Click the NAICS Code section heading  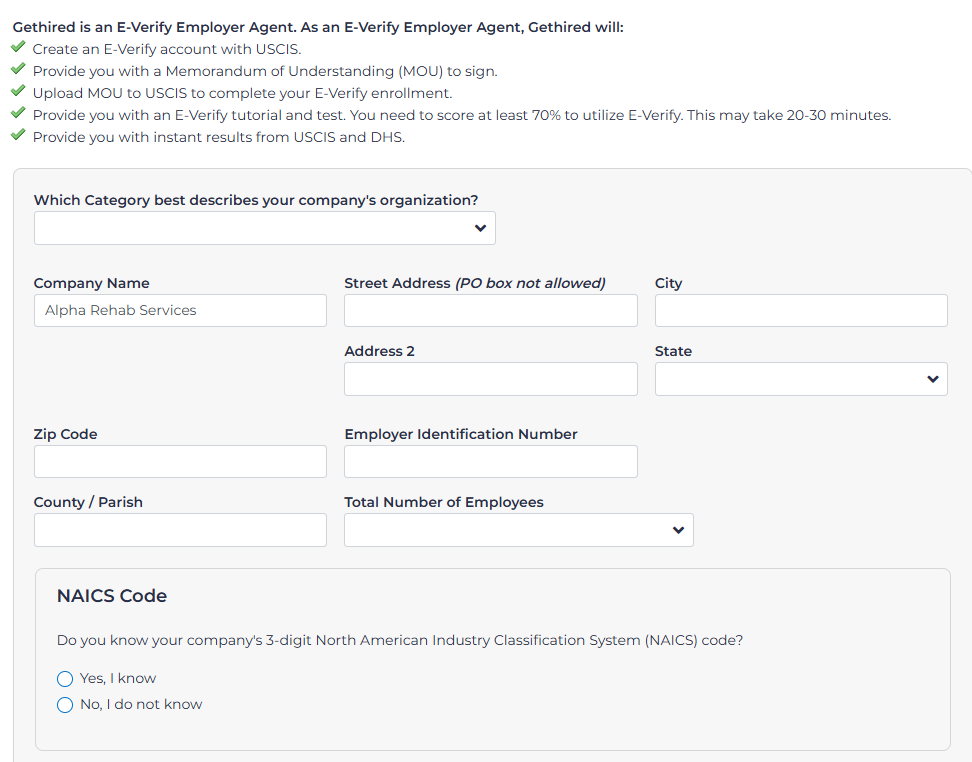[111, 595]
